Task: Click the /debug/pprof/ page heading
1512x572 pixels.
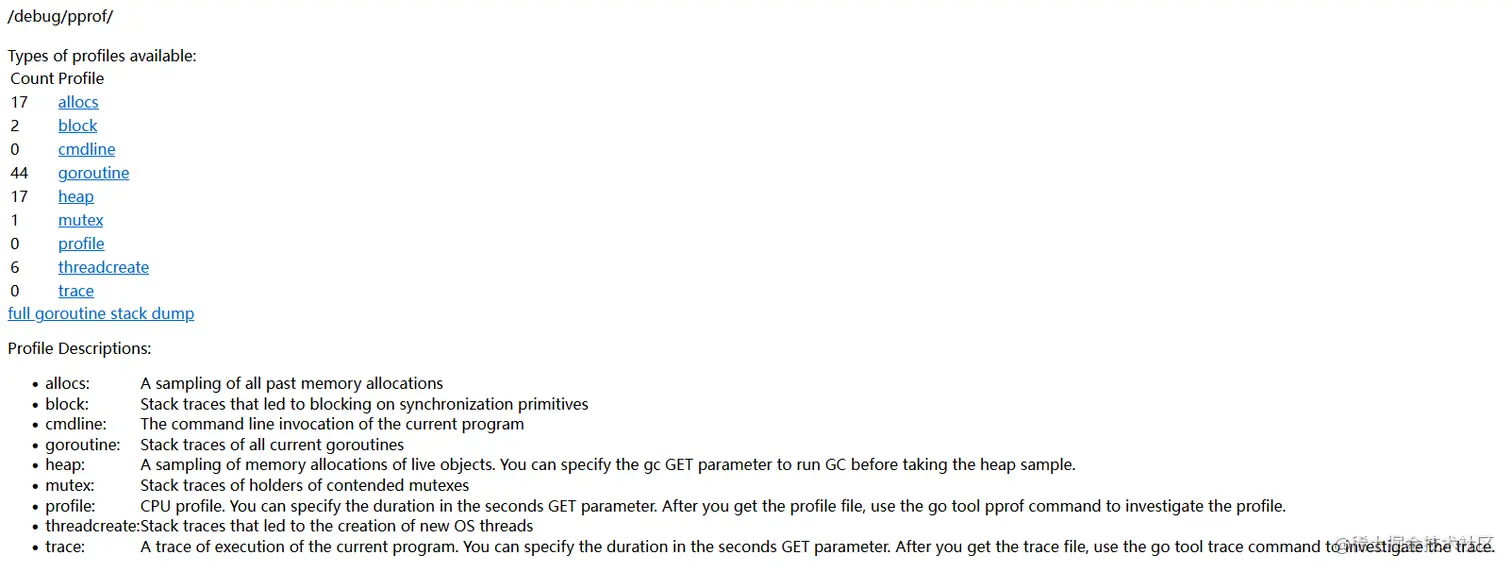Action: pos(60,17)
